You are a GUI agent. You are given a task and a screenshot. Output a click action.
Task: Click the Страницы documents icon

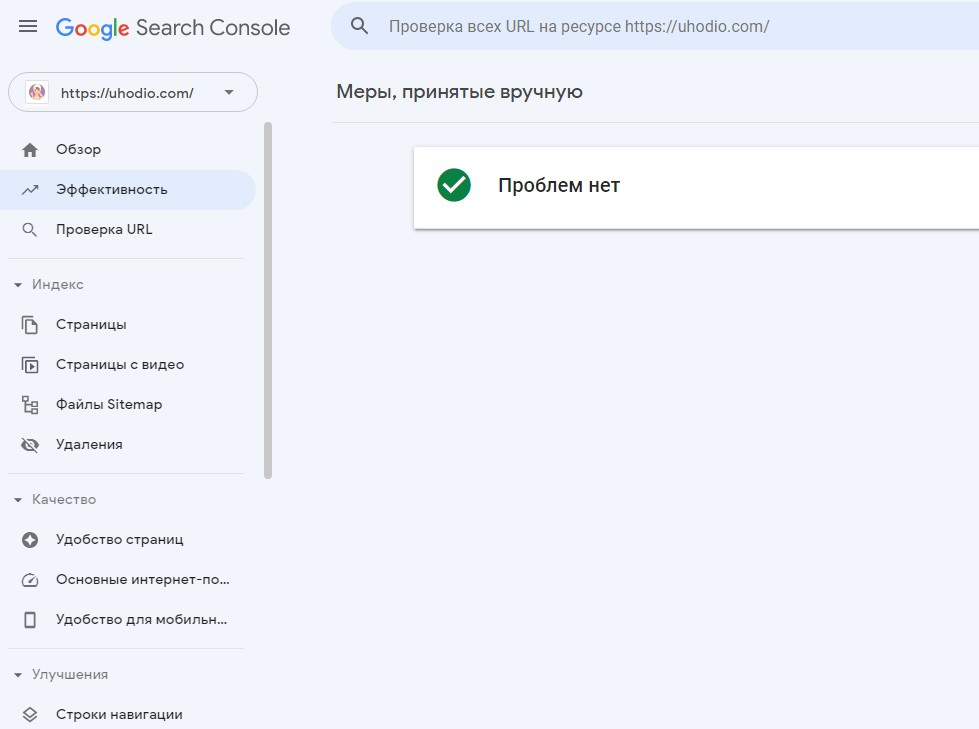tap(30, 325)
